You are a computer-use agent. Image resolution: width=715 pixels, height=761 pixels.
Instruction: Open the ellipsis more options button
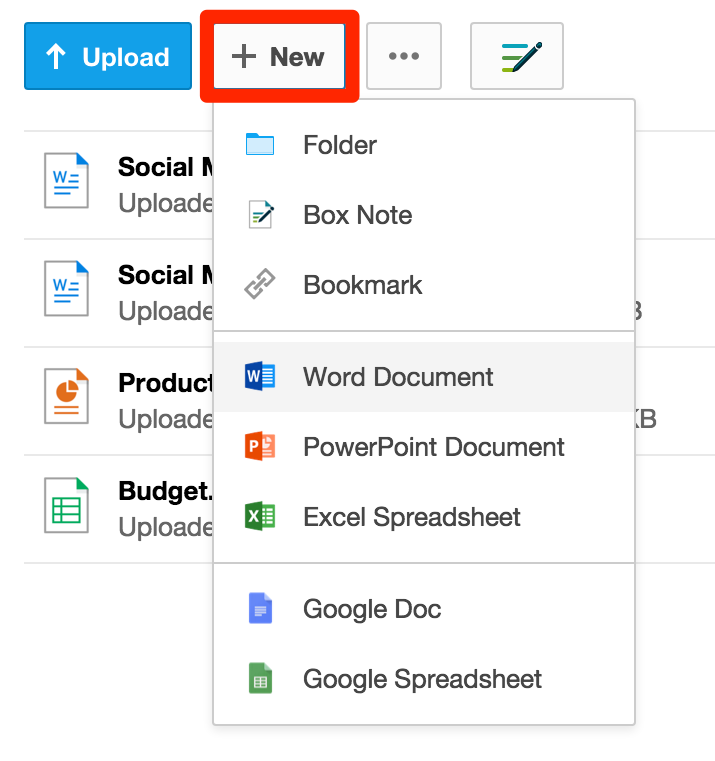[404, 57]
